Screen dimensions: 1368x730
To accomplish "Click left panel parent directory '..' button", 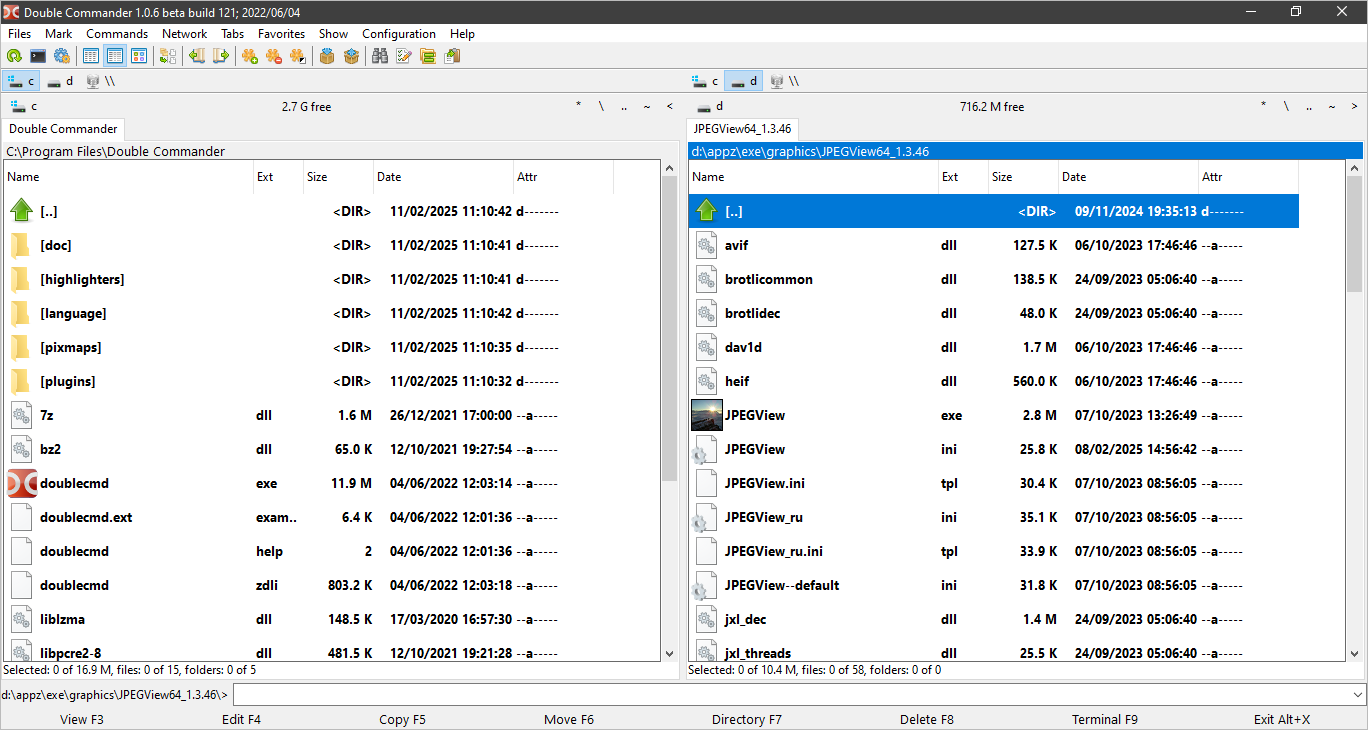I will tap(624, 106).
